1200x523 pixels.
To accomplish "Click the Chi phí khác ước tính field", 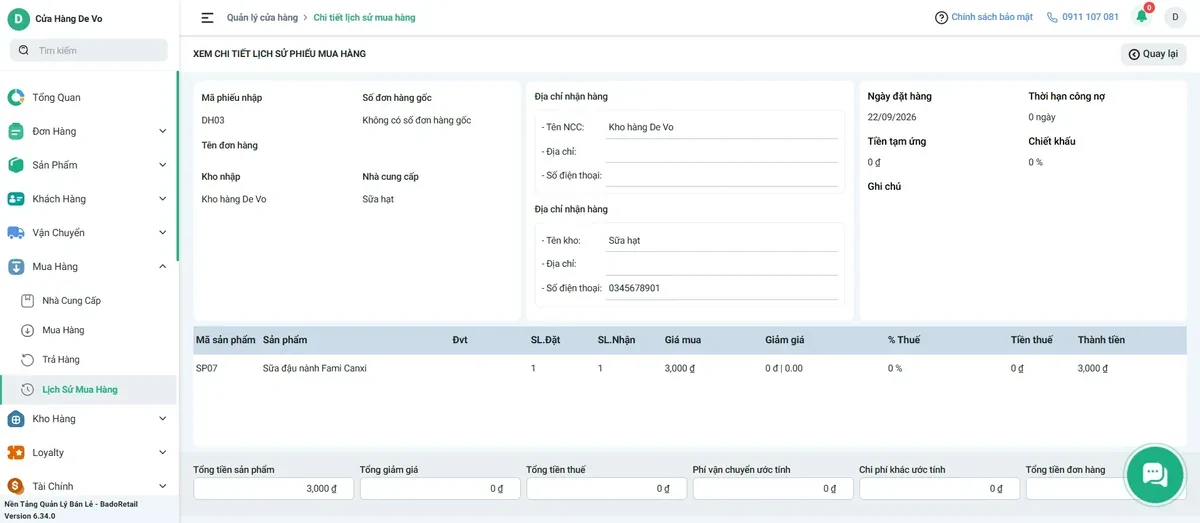I will (939, 489).
